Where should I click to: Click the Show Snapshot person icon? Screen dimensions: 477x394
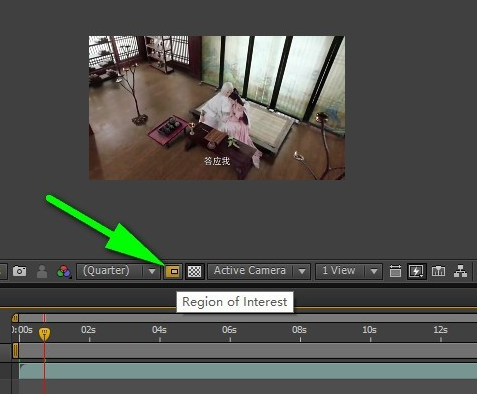point(42,271)
